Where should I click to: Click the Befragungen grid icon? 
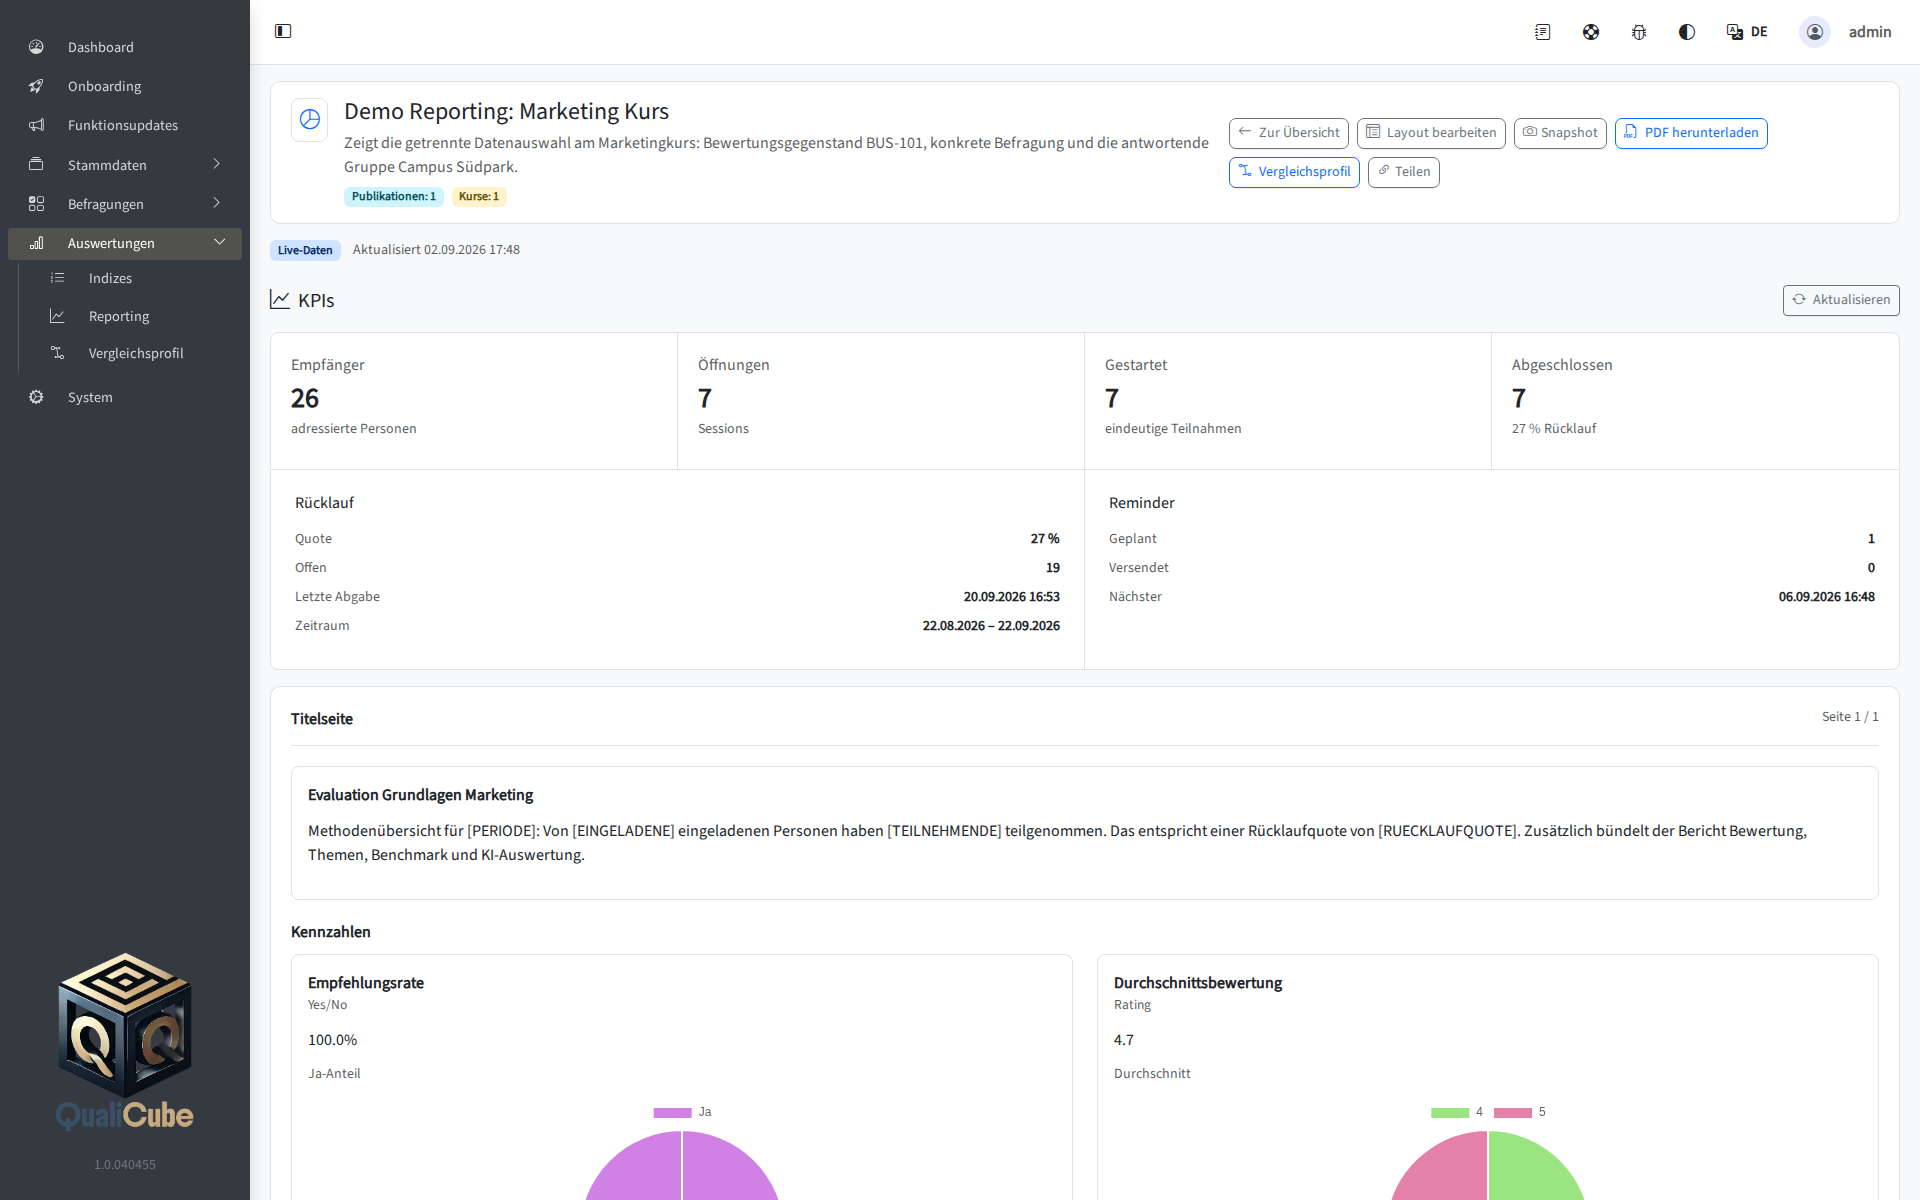point(36,203)
